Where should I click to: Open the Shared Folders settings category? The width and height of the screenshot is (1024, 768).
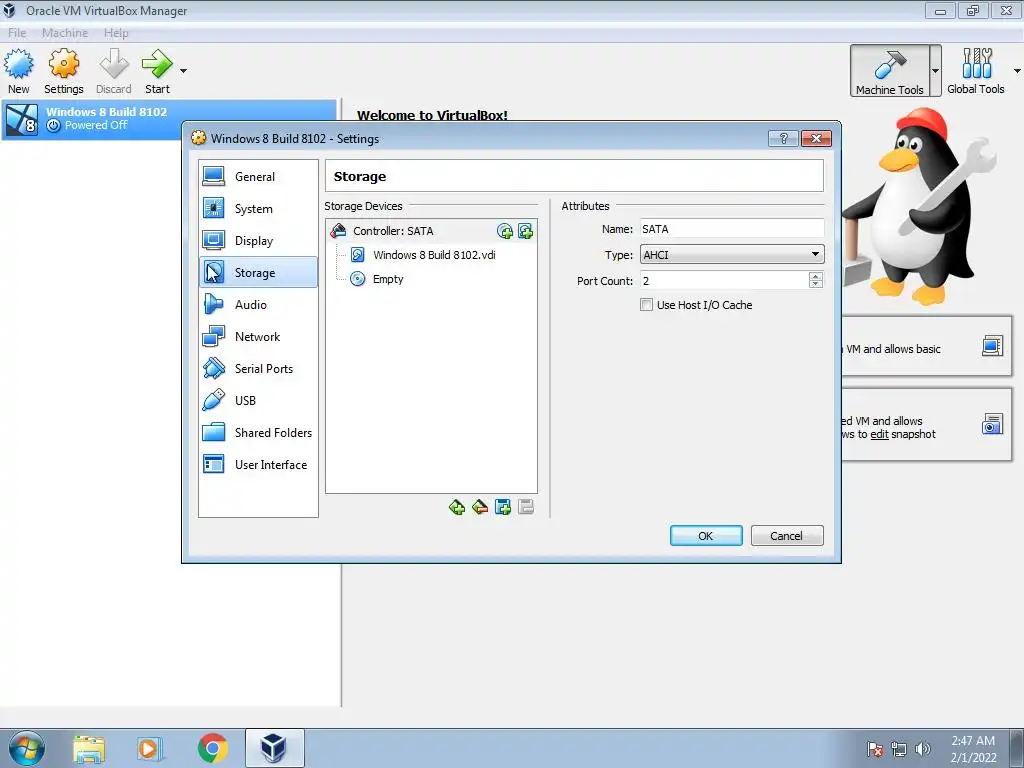pyautogui.click(x=258, y=432)
